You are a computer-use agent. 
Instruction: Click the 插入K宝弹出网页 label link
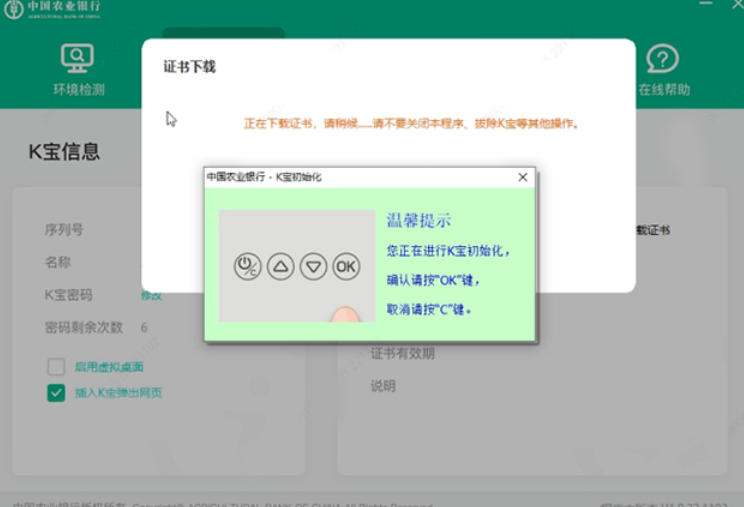[119, 393]
